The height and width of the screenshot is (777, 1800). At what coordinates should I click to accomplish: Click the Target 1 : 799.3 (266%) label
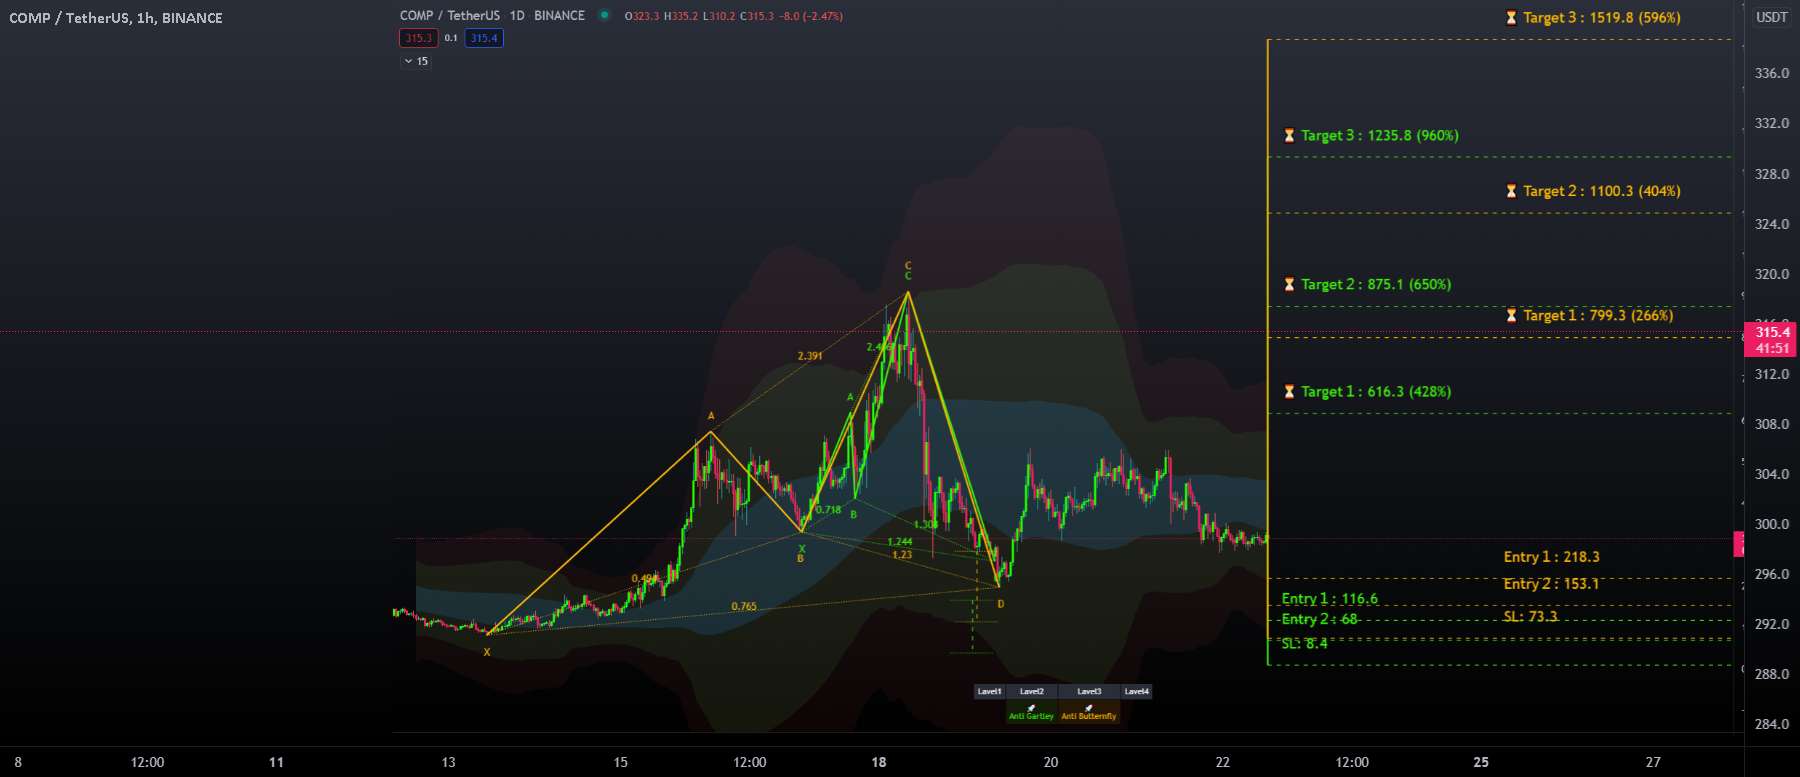click(x=1598, y=316)
